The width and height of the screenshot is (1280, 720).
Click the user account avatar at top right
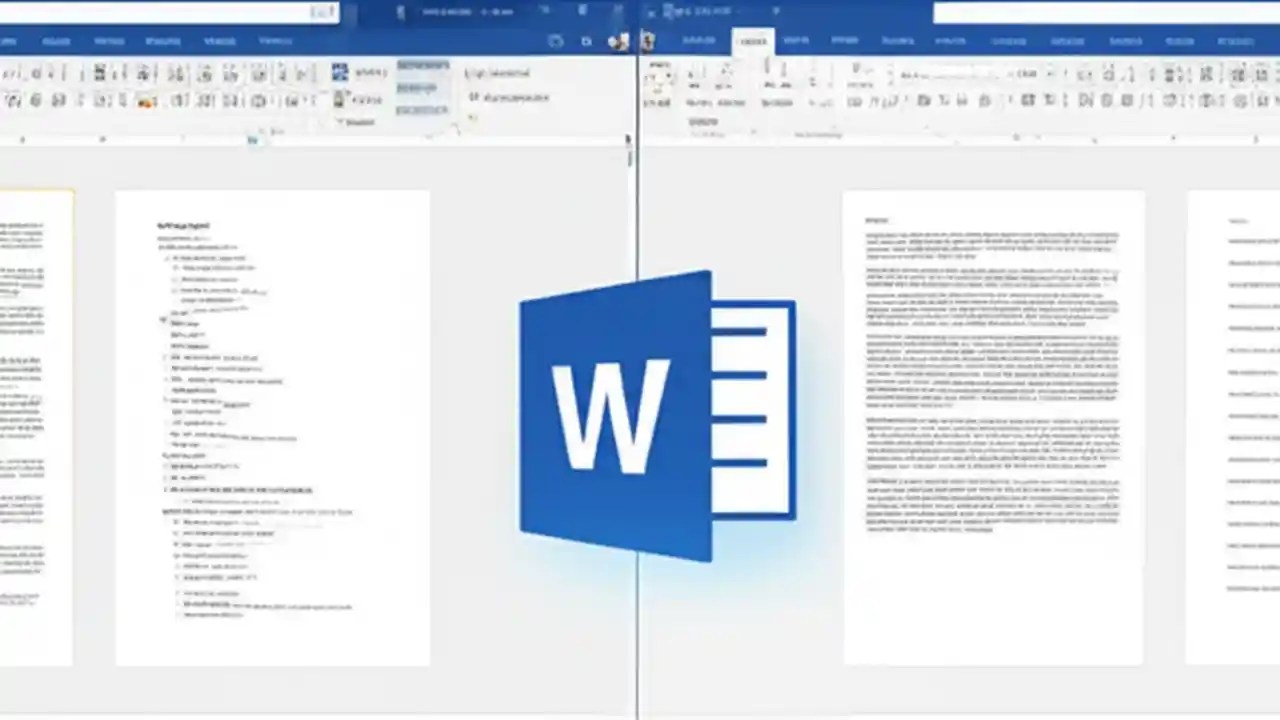tap(648, 41)
